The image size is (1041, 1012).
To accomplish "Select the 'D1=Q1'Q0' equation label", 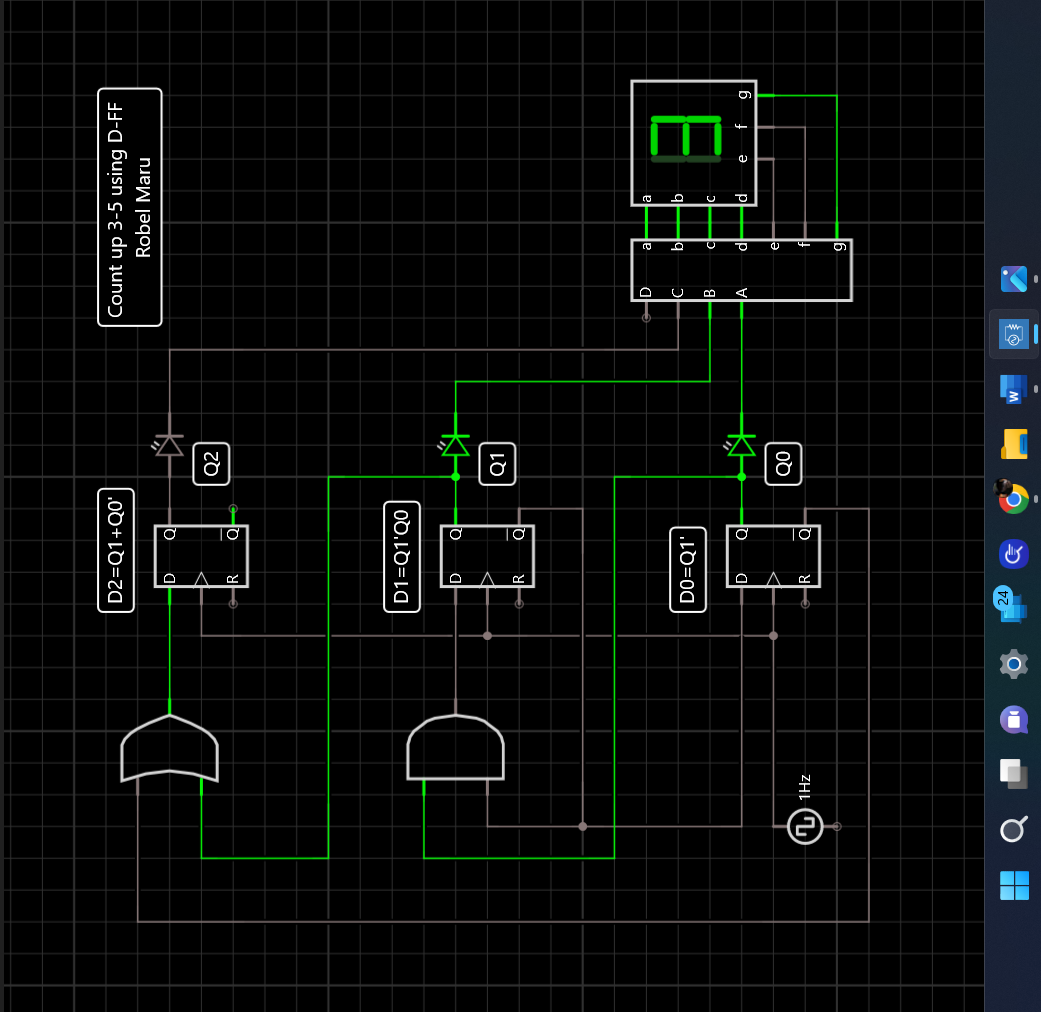I will 401,557.
